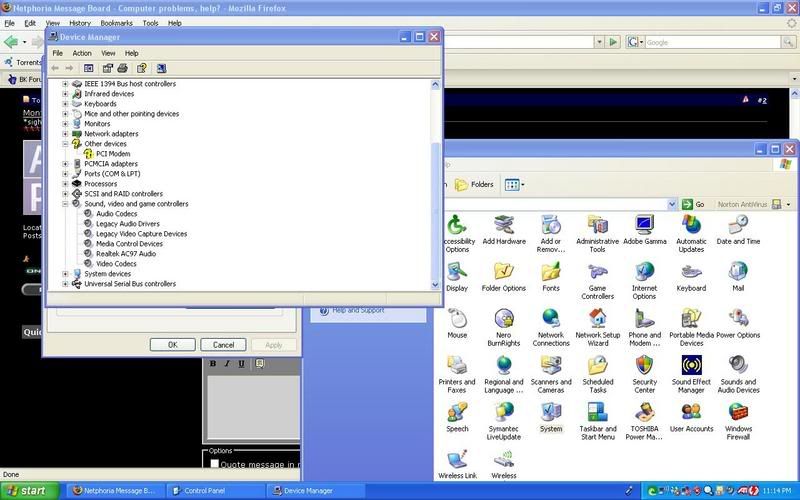Click the Print toolbar icon in Device Manager
The width and height of the screenshot is (800, 500).
click(122, 68)
